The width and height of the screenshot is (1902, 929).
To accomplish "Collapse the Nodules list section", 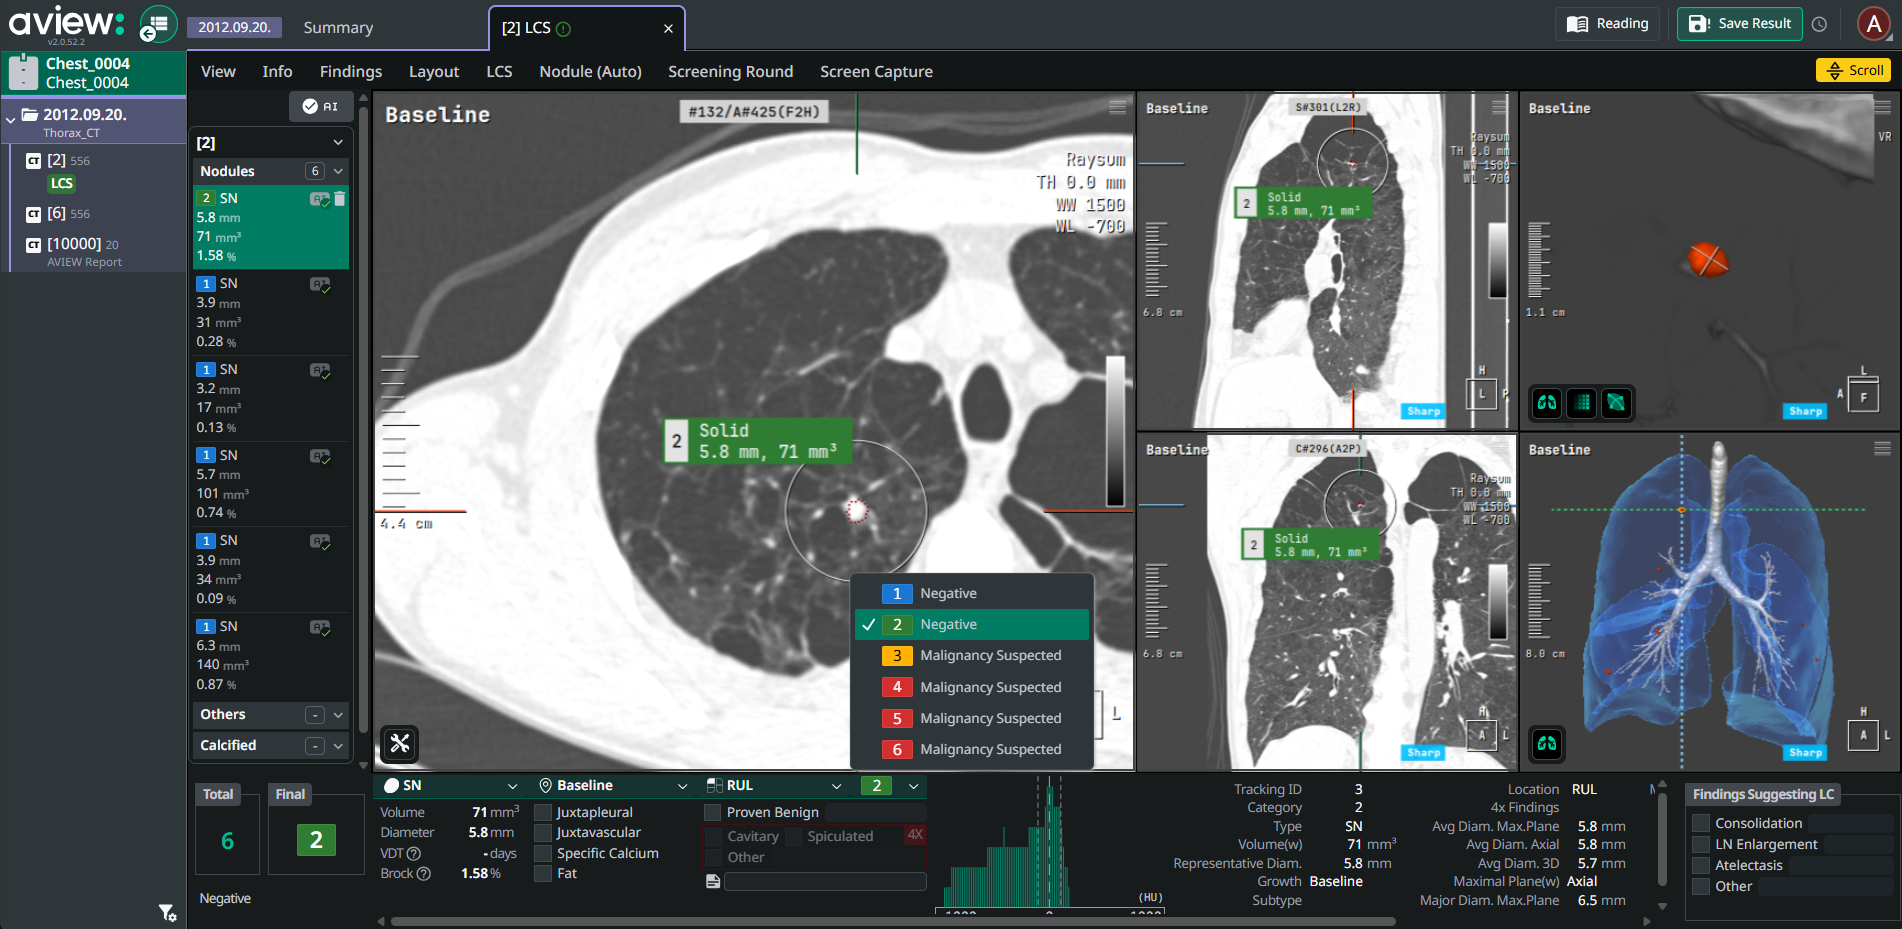I will click(x=338, y=171).
